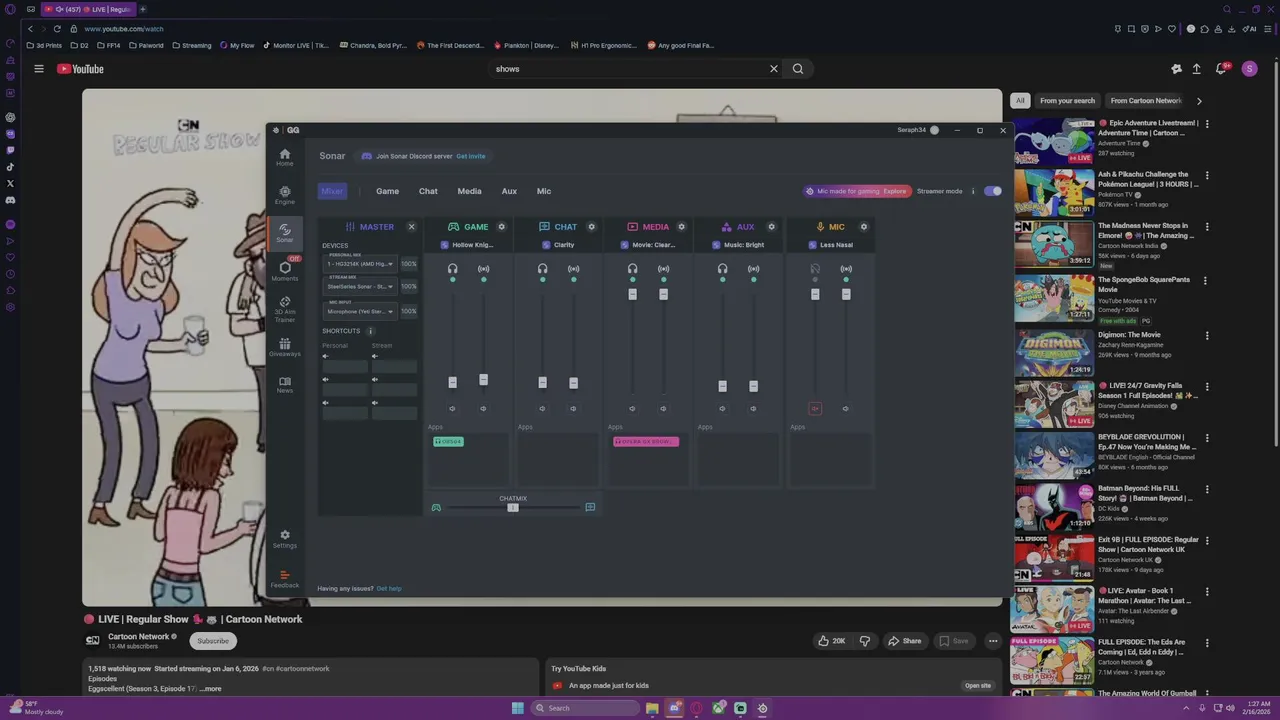Switch to the Mic tab in Sonar

[544, 191]
